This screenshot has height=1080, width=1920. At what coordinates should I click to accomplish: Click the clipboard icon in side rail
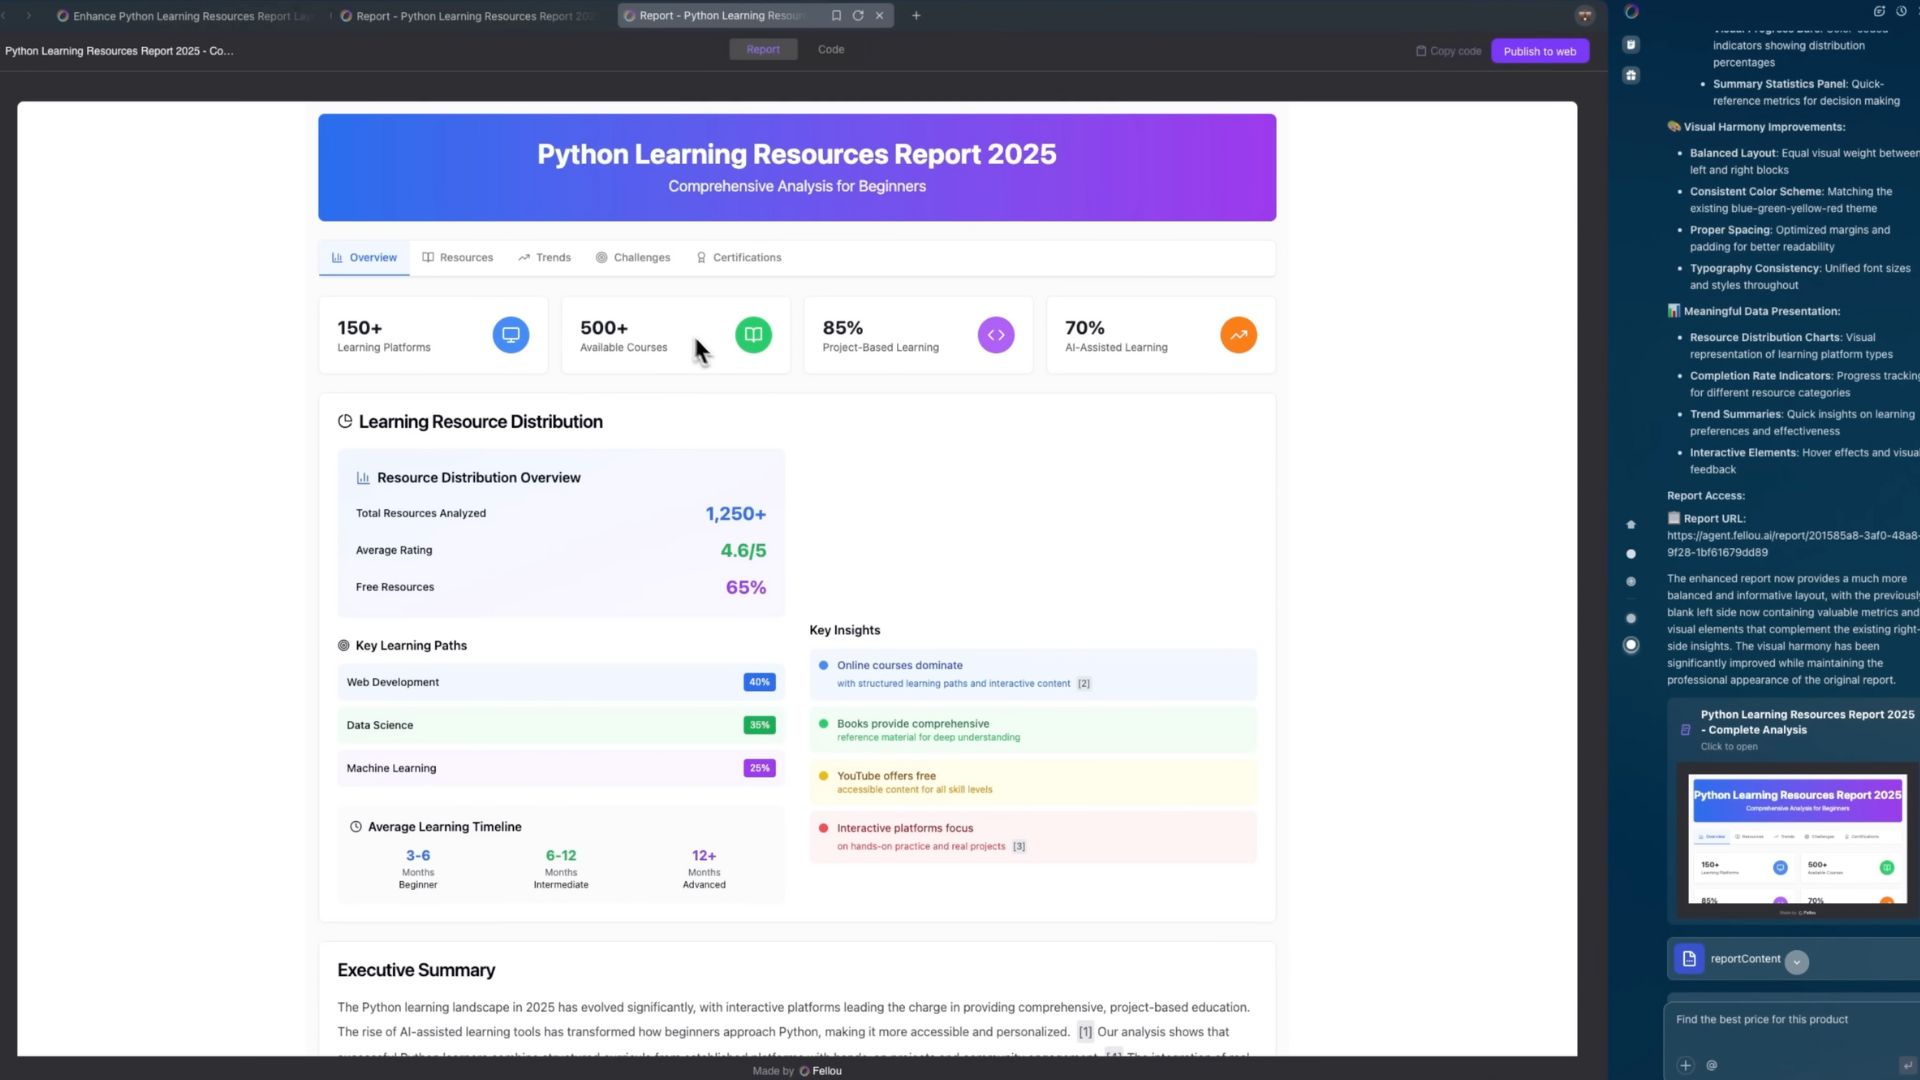tap(1631, 44)
